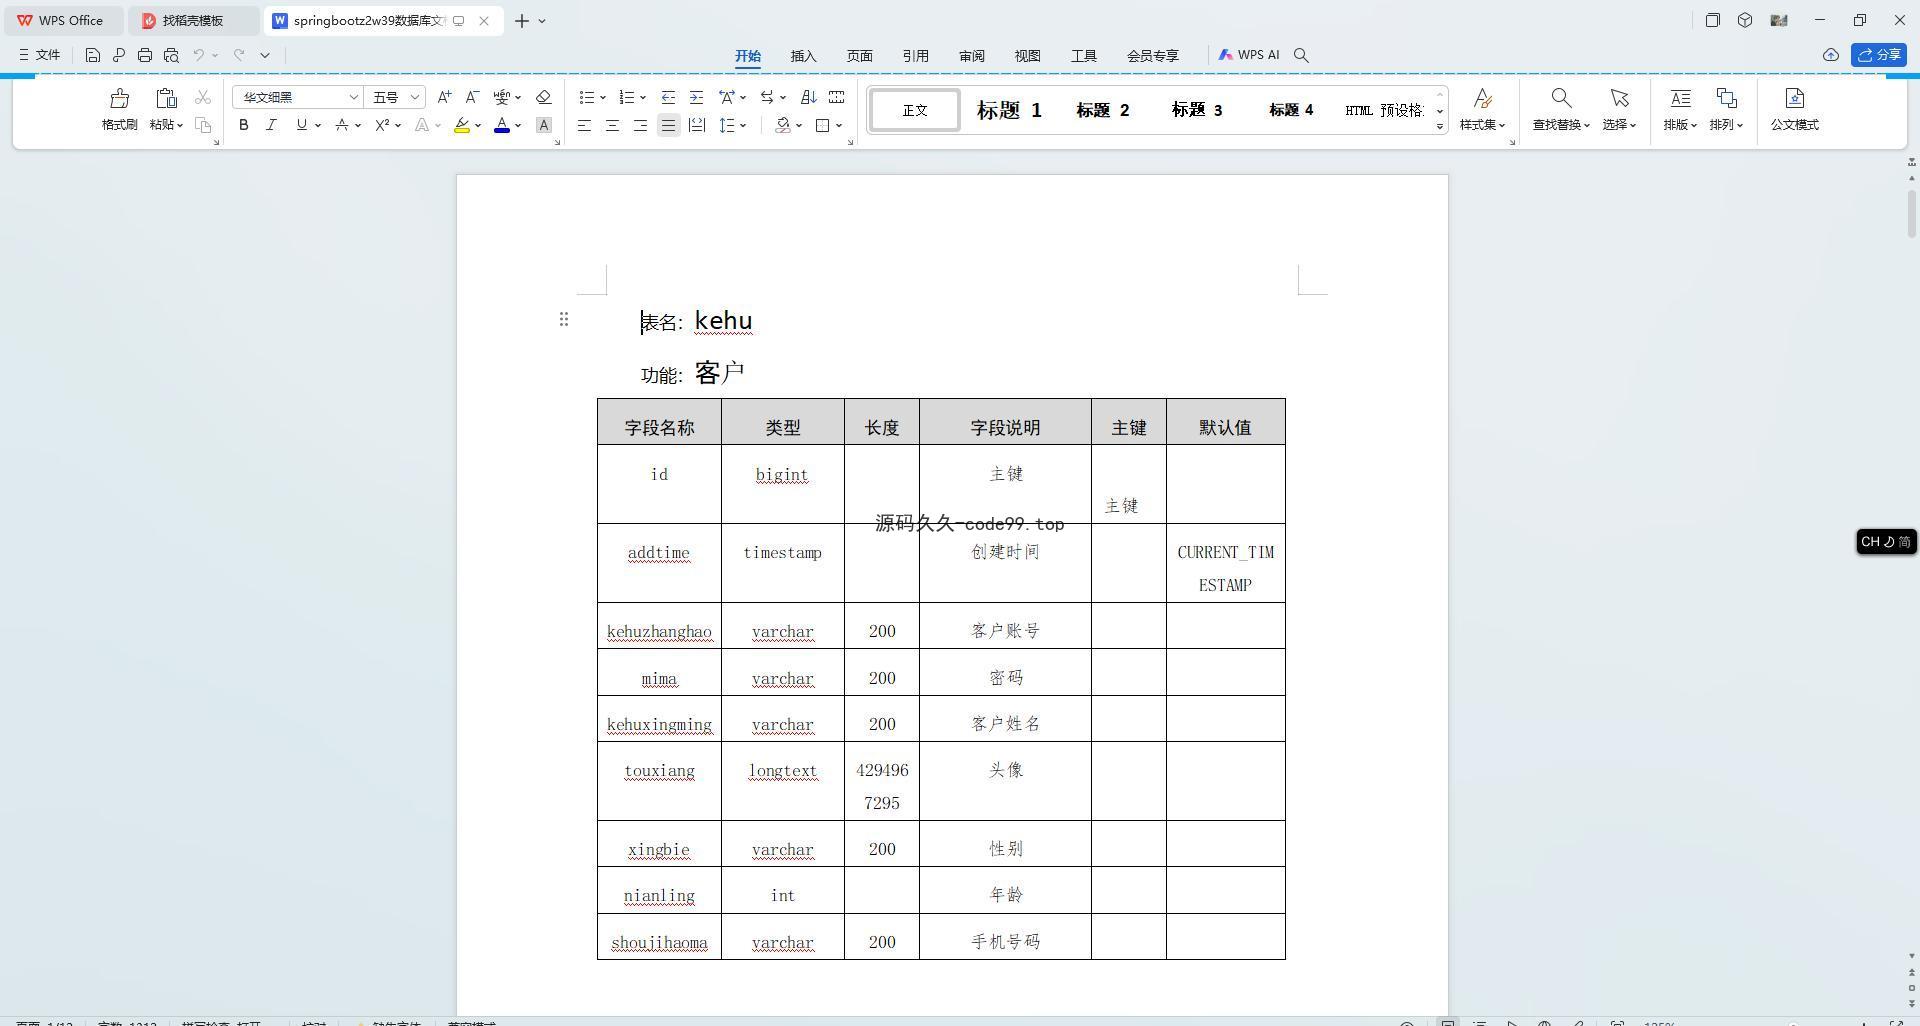Click the Increase indent icon

pos(696,97)
